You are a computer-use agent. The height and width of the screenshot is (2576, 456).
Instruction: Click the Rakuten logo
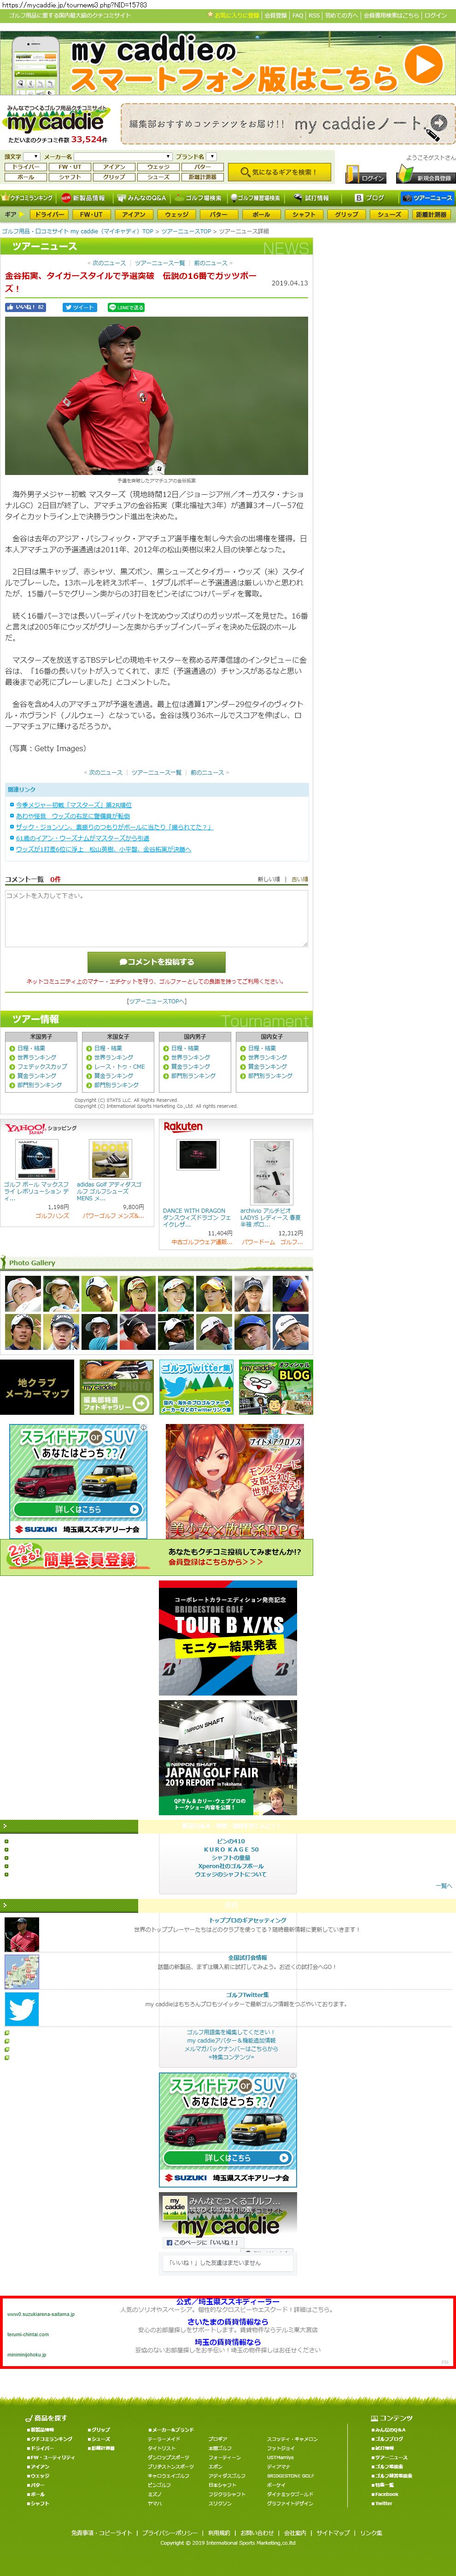click(183, 1126)
